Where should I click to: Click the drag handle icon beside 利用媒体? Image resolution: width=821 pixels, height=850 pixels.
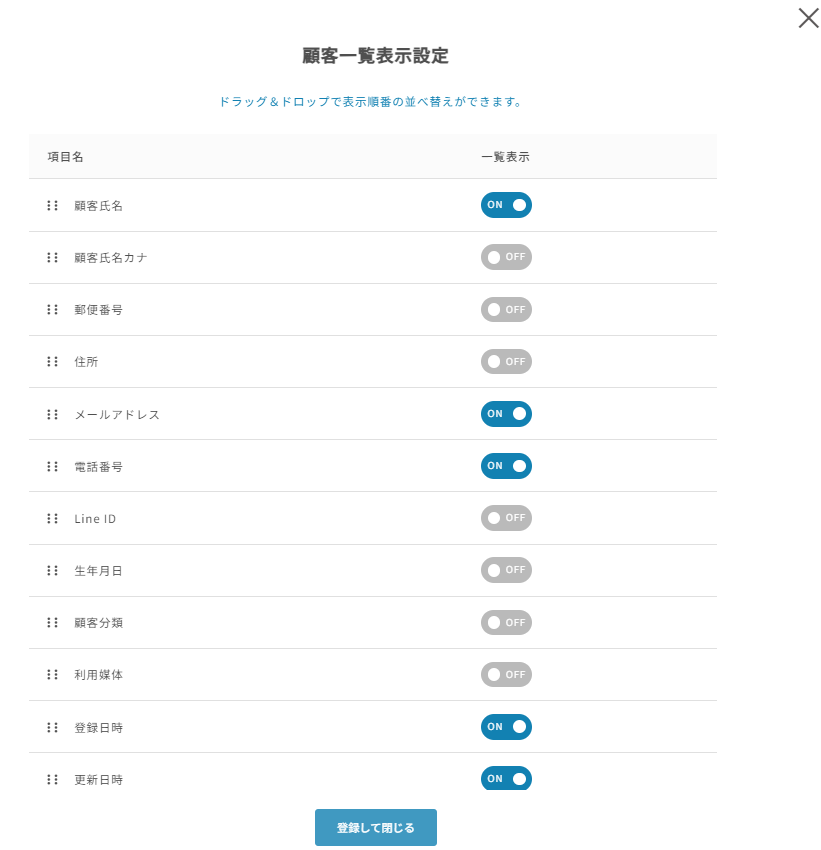pyautogui.click(x=53, y=675)
